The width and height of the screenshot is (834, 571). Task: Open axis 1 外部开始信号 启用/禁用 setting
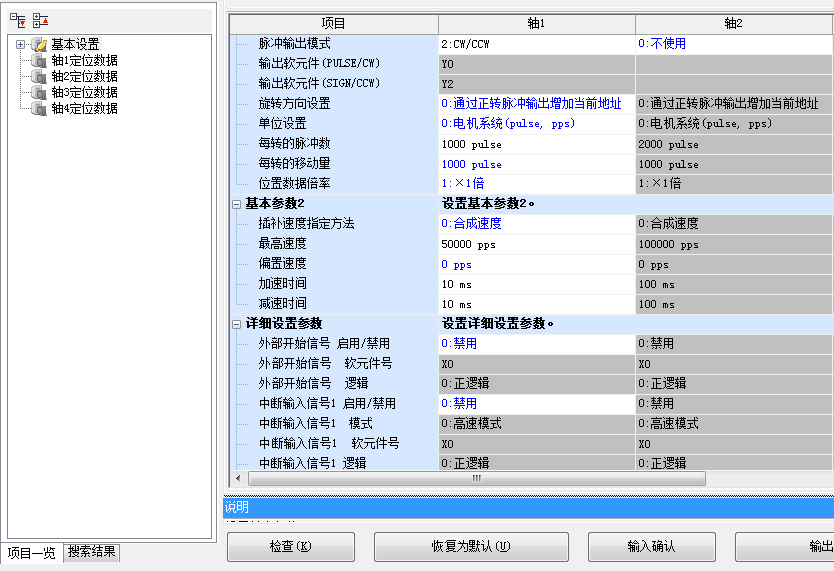click(x=535, y=344)
